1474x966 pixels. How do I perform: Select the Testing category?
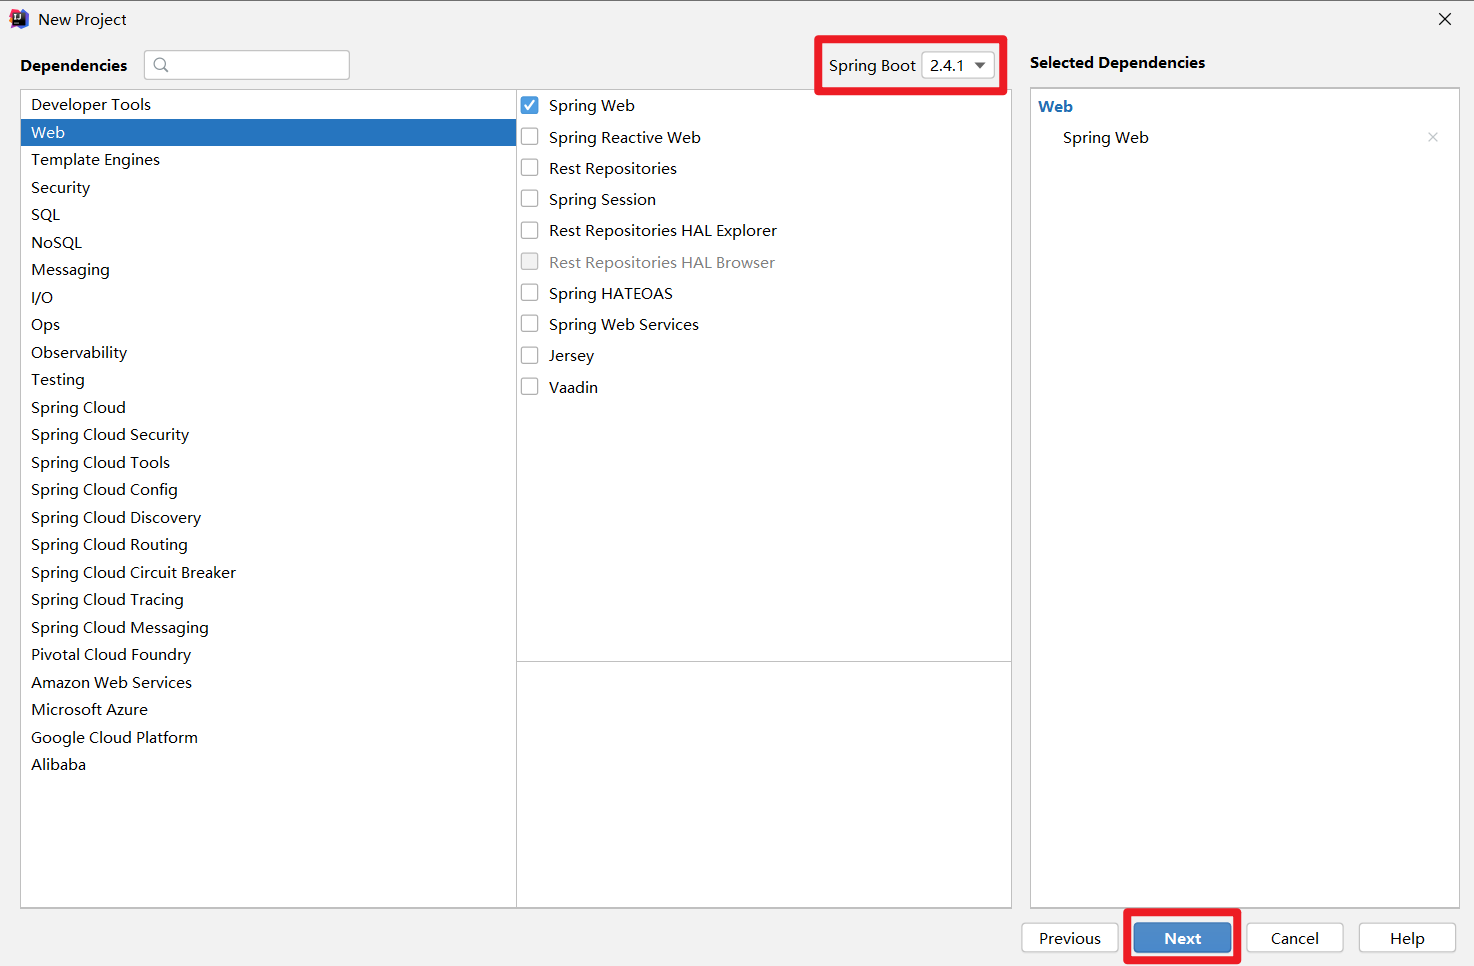(x=268, y=380)
